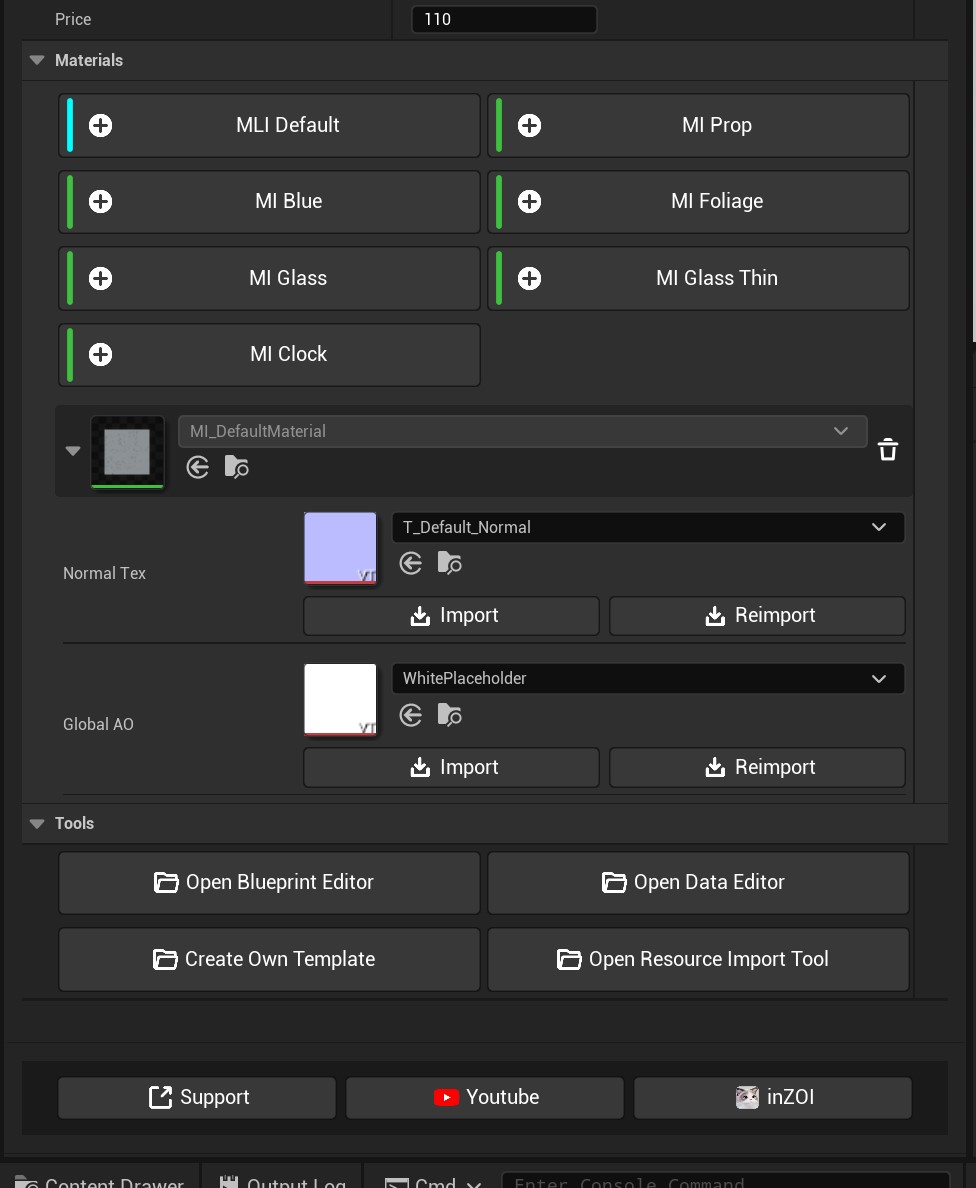The width and height of the screenshot is (976, 1188).
Task: Click the Normal Tex label
Action: [105, 574]
